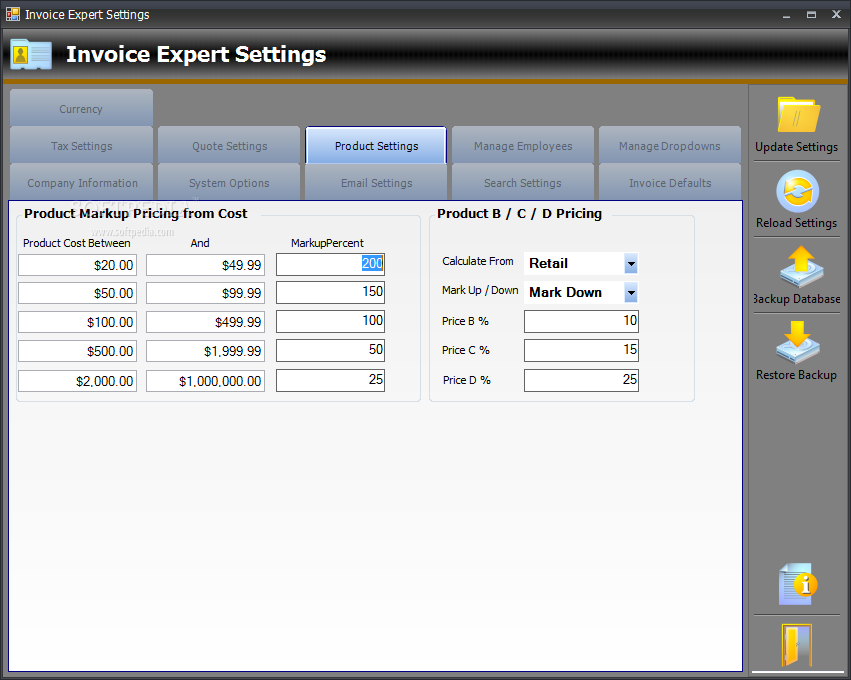Click the Reload Settings refresh icon
This screenshot has width=851, height=680.
click(797, 191)
